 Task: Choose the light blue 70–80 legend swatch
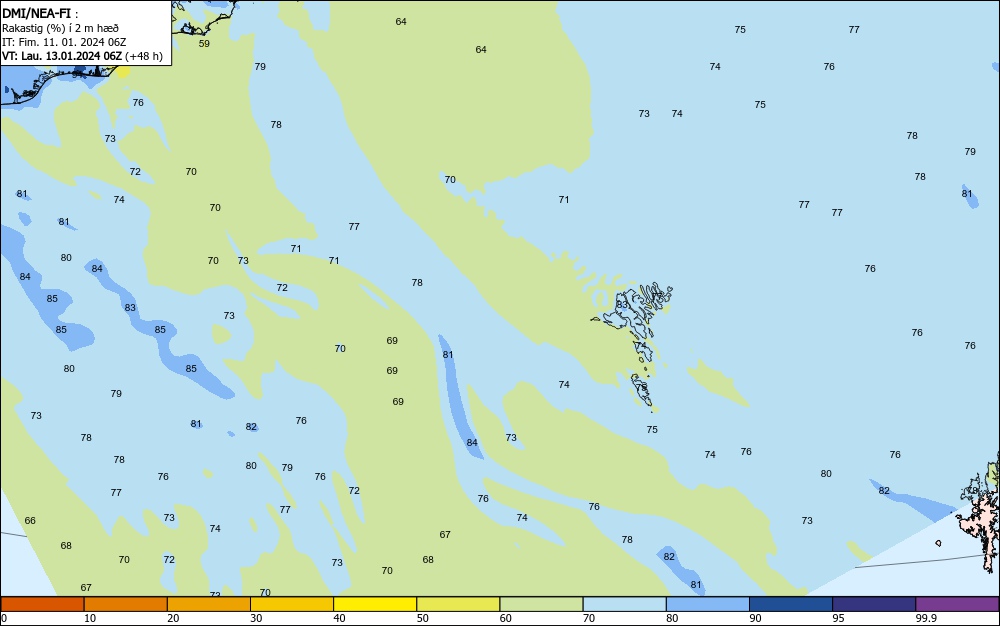pos(624,604)
